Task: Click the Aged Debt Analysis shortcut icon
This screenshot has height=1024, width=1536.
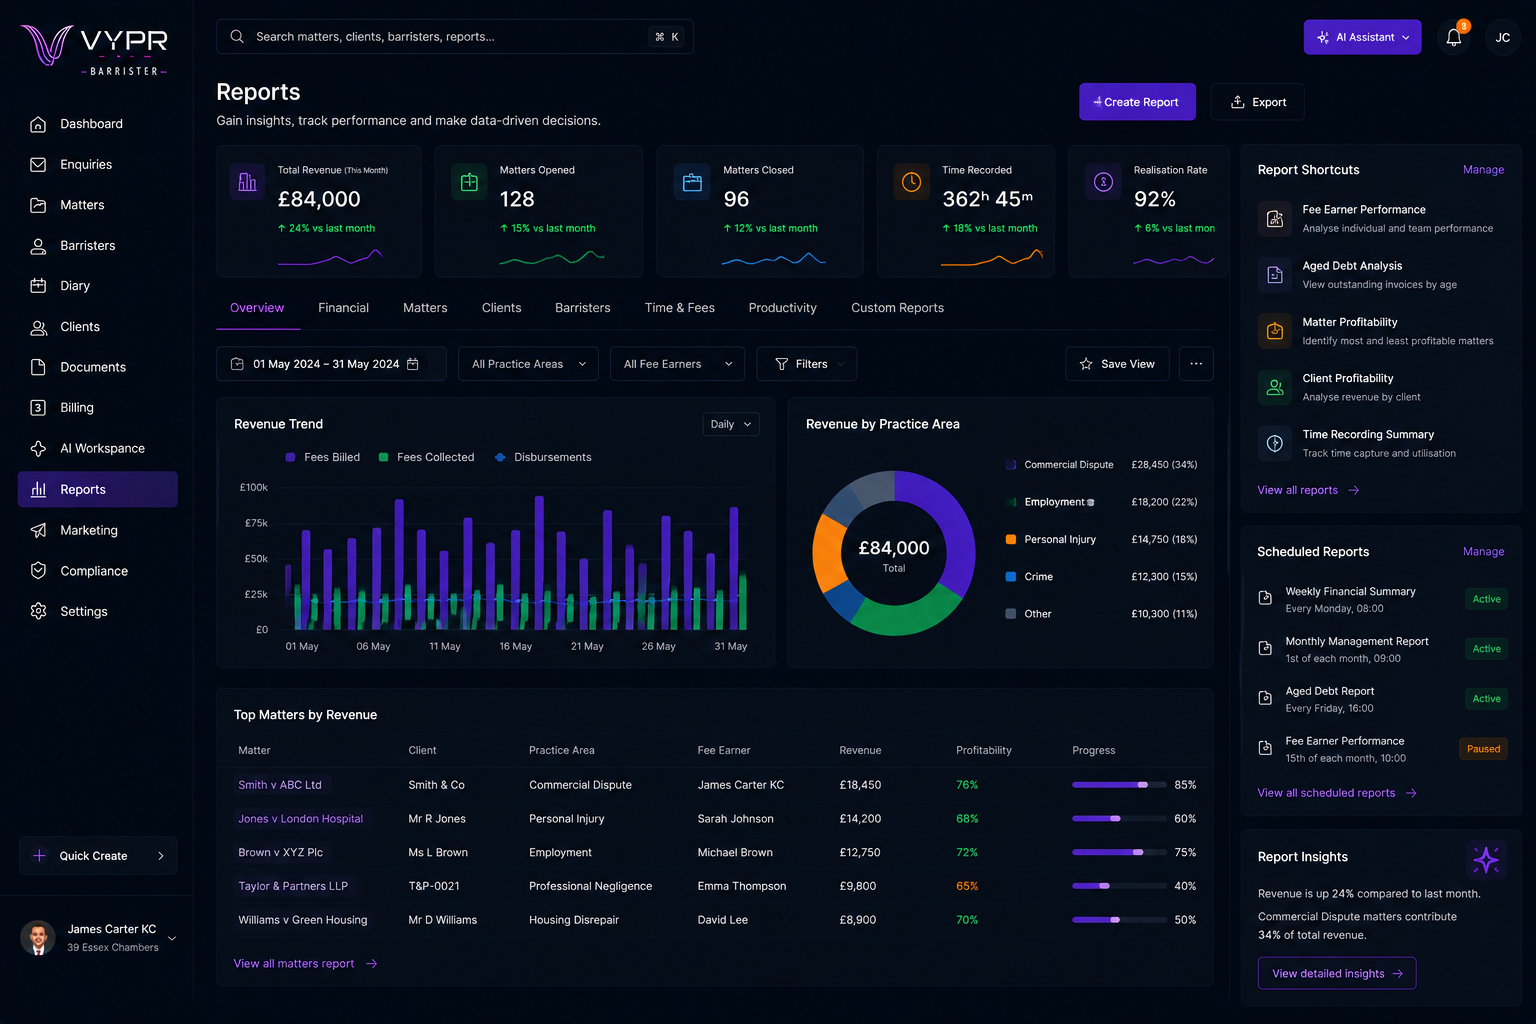Action: pos(1275,274)
